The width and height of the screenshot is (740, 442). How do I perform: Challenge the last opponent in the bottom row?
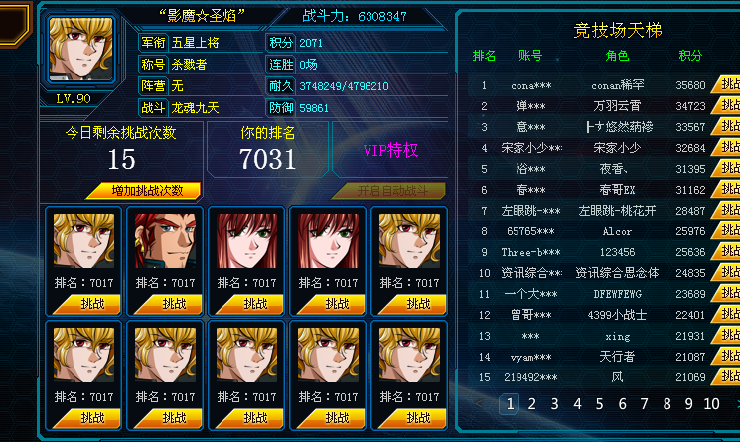click(412, 418)
